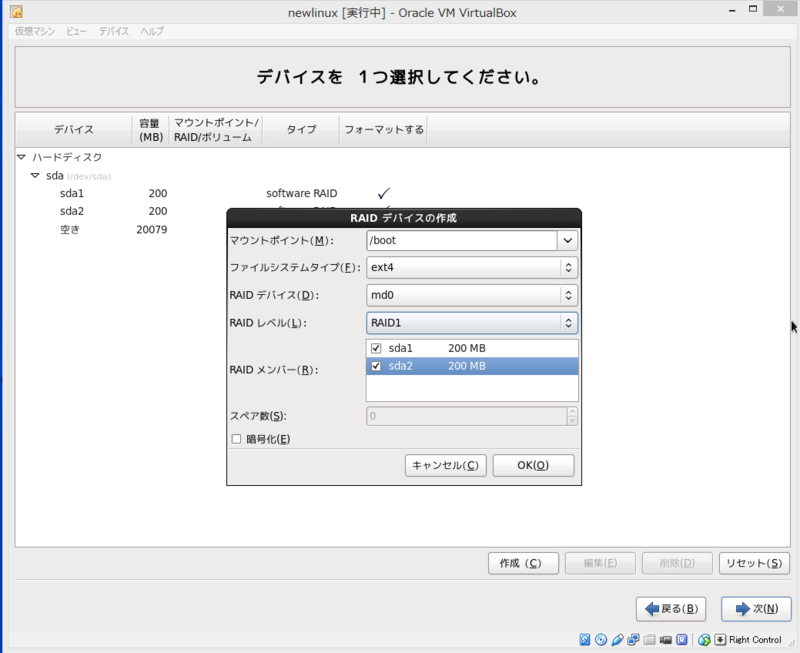Viewport: 800px width, 653px height.
Task: Open the 仮想マシン menu
Action: tap(35, 32)
